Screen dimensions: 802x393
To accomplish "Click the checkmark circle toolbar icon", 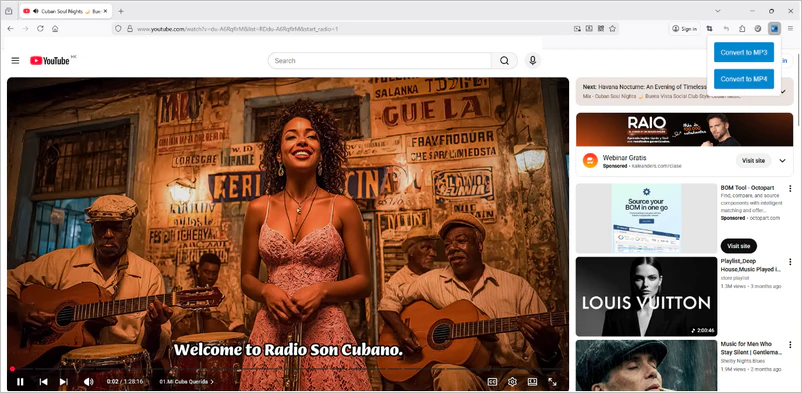I will point(758,29).
